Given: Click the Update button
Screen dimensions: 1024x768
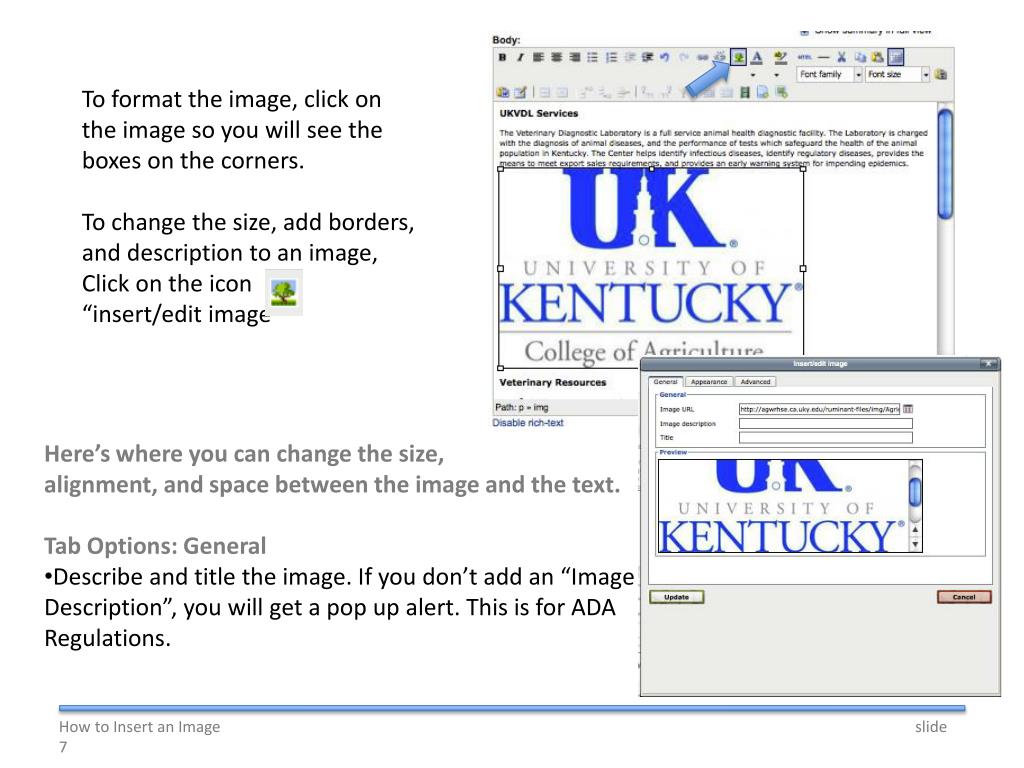Looking at the screenshot, I should pos(677,597).
